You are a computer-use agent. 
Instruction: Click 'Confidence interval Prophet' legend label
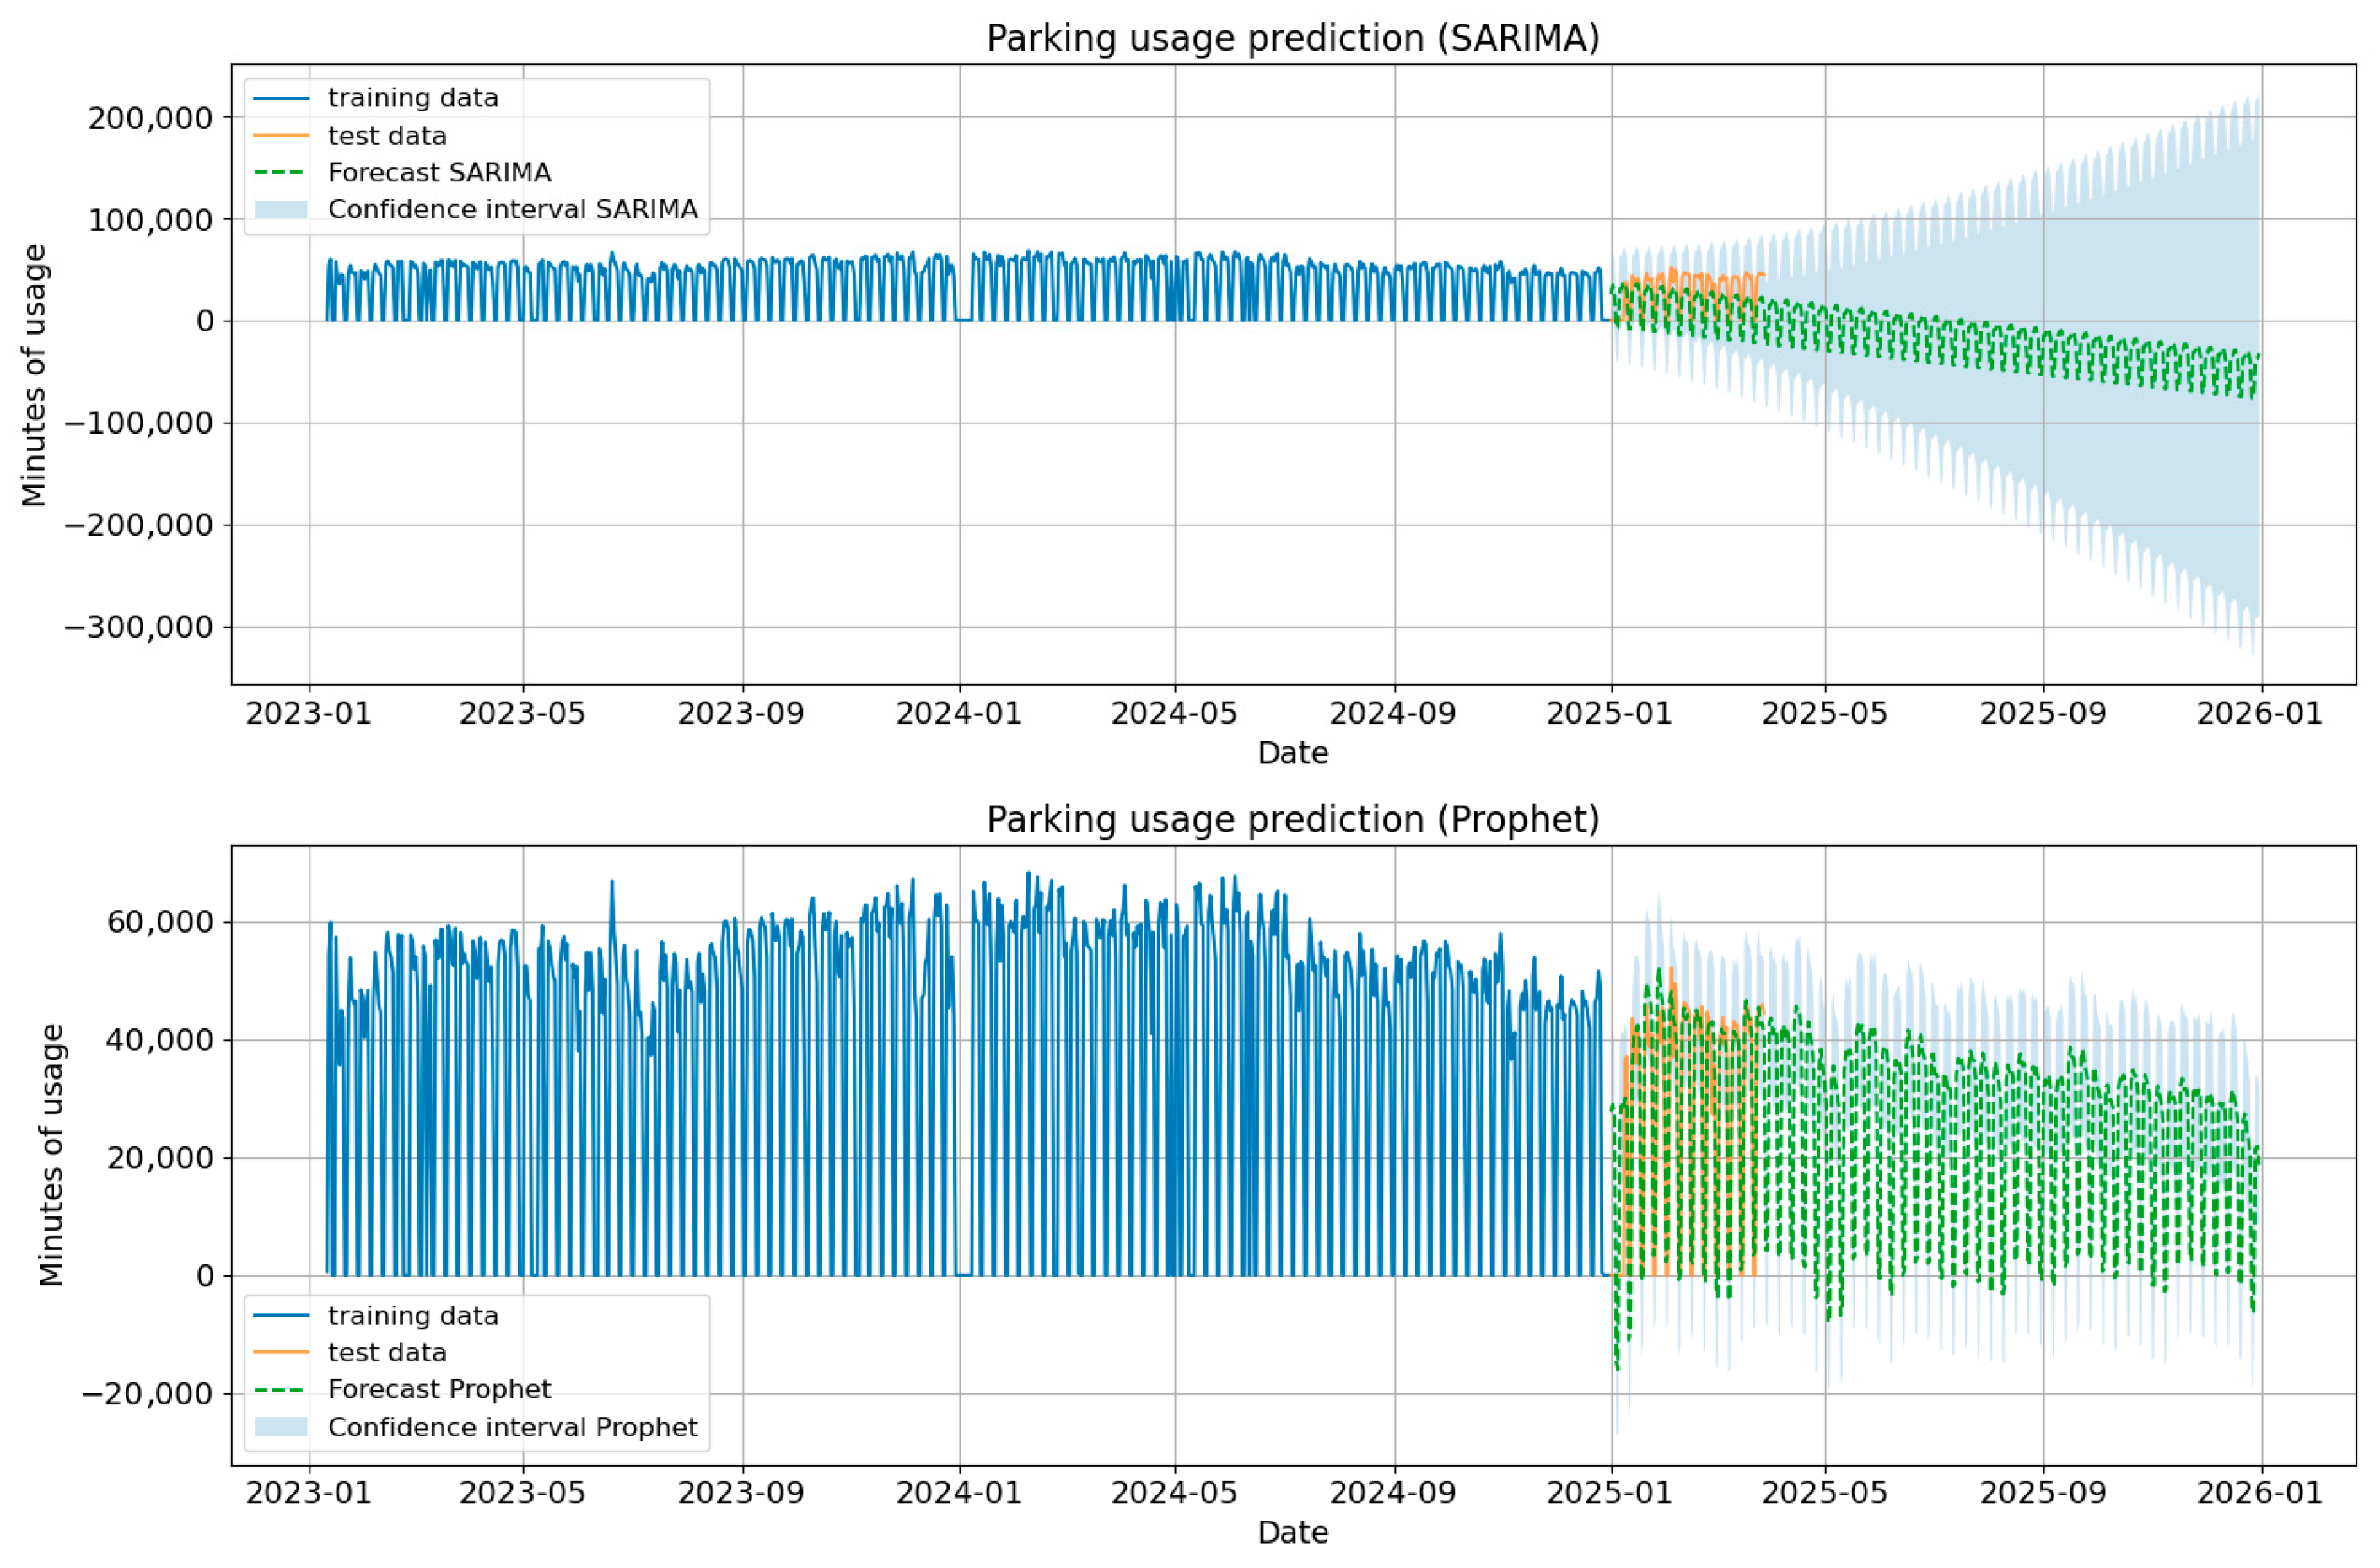512,1427
